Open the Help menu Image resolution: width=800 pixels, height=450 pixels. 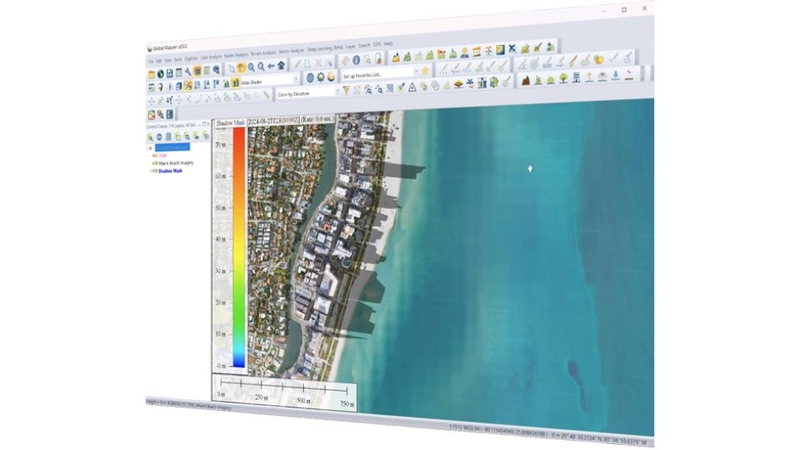[388, 44]
